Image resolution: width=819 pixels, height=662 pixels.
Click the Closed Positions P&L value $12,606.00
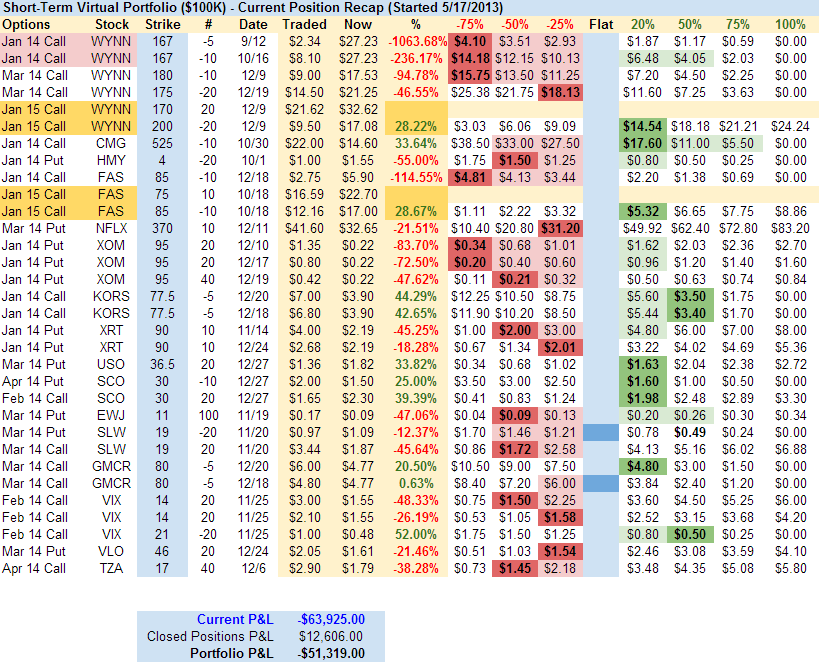click(x=334, y=637)
